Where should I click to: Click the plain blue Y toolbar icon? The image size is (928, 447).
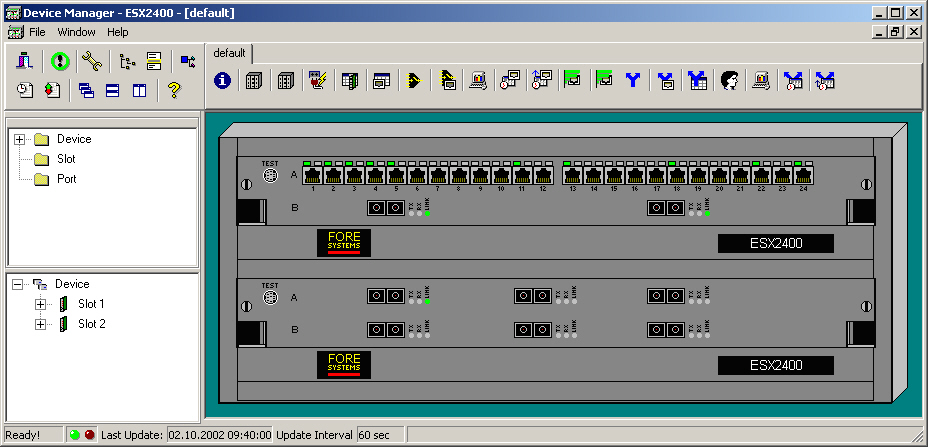[632, 80]
